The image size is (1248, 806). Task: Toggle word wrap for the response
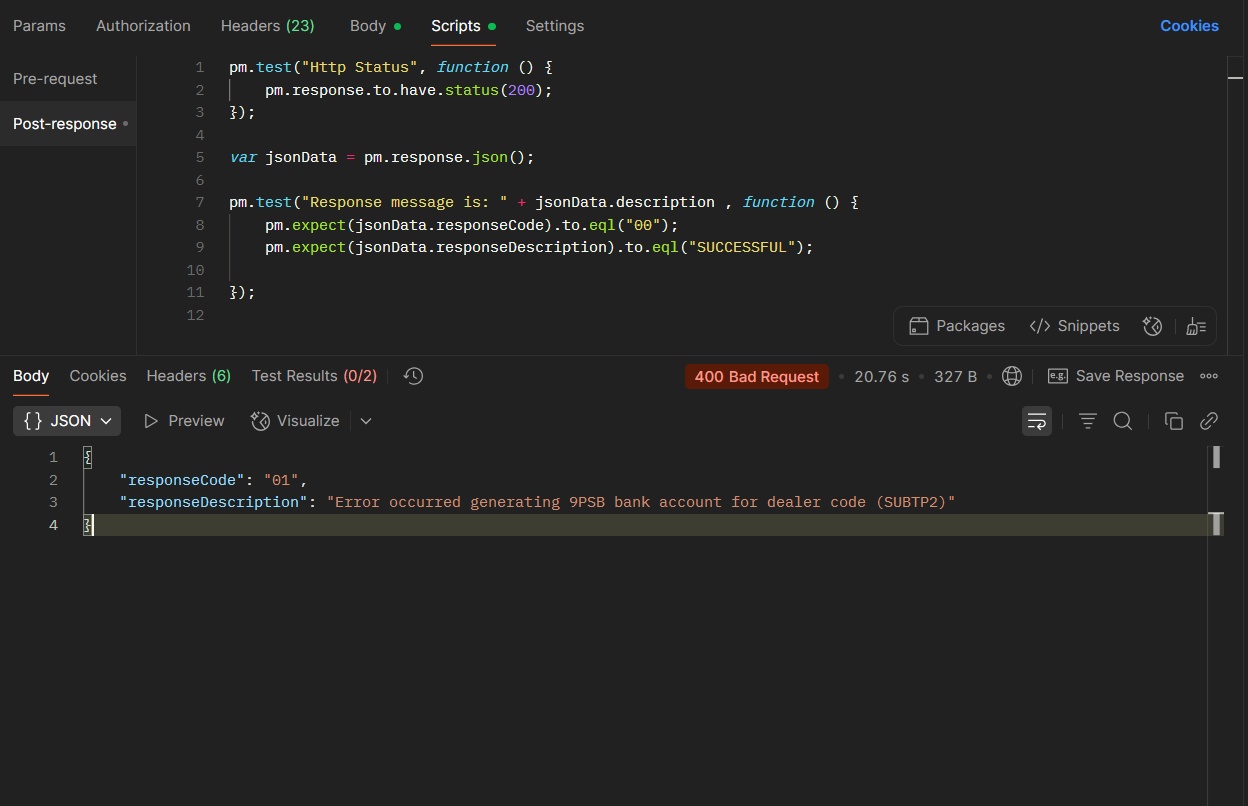tap(1037, 421)
